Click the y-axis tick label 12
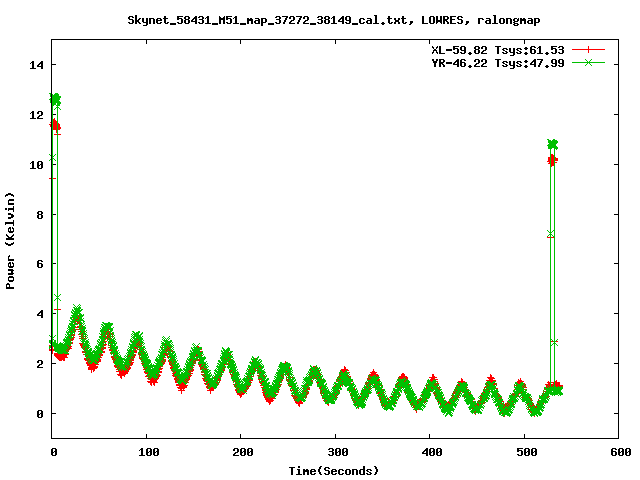Viewport: 640px width, 480px height. tap(37, 115)
